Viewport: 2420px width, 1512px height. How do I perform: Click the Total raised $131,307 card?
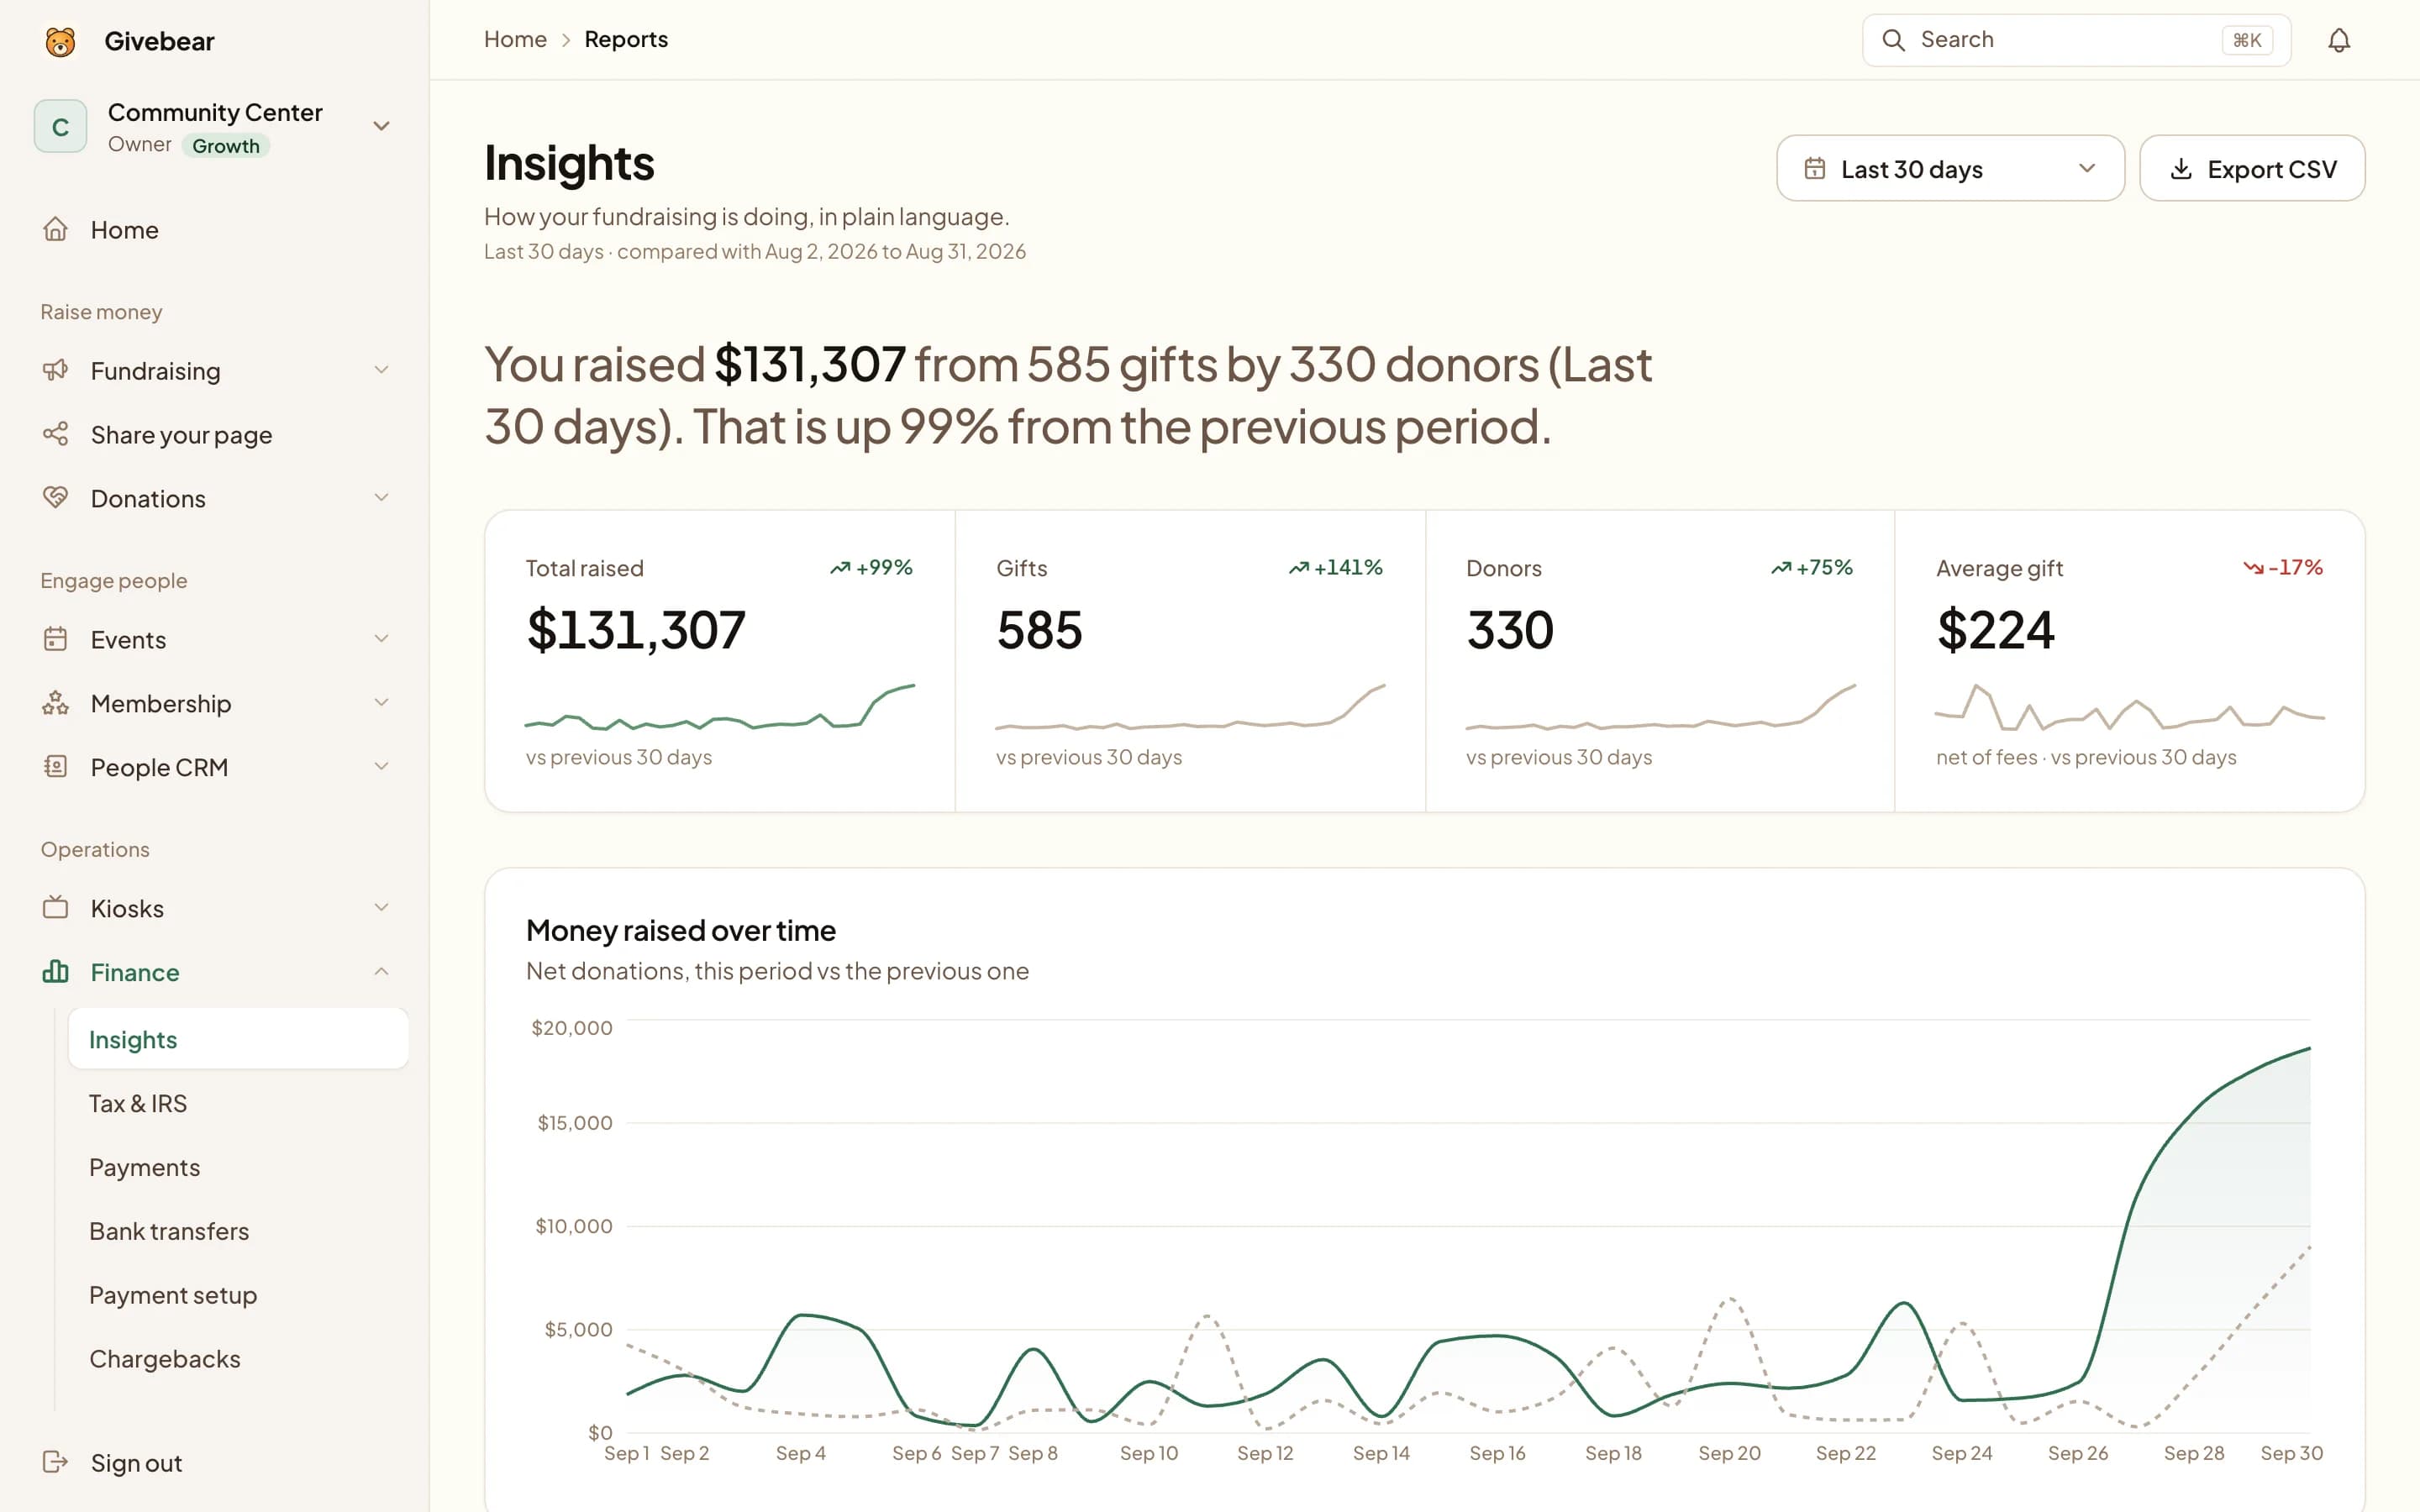coord(720,661)
